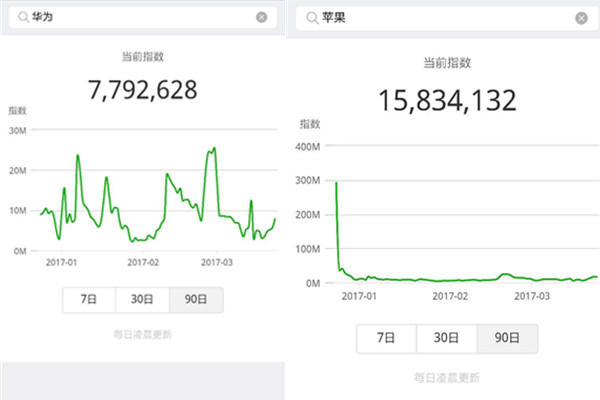600x400 pixels.
Task: Focus the 苹果 search input field
Action: [x=447, y=18]
